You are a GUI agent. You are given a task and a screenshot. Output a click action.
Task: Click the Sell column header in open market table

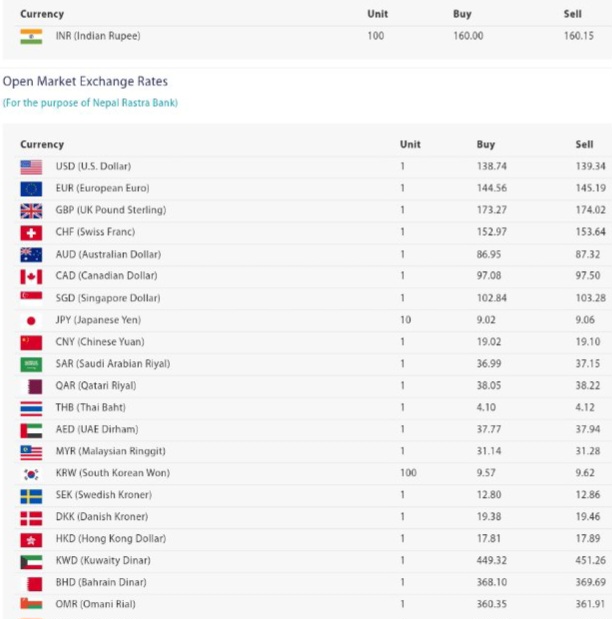point(584,145)
